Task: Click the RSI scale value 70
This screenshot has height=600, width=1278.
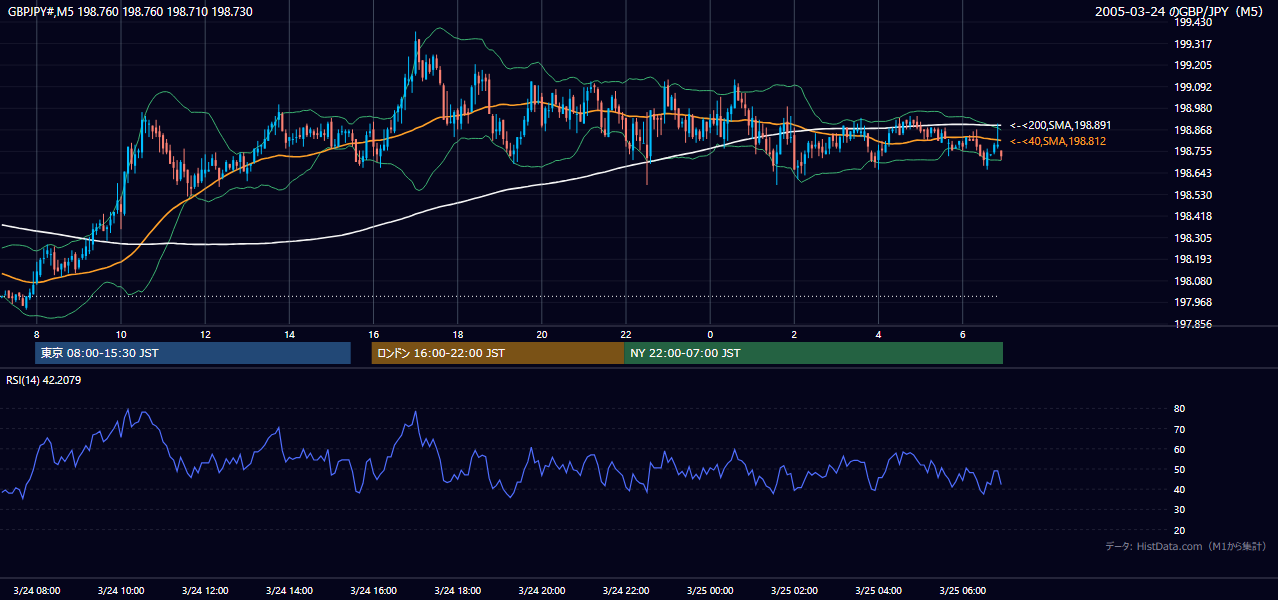Action: coord(1179,429)
